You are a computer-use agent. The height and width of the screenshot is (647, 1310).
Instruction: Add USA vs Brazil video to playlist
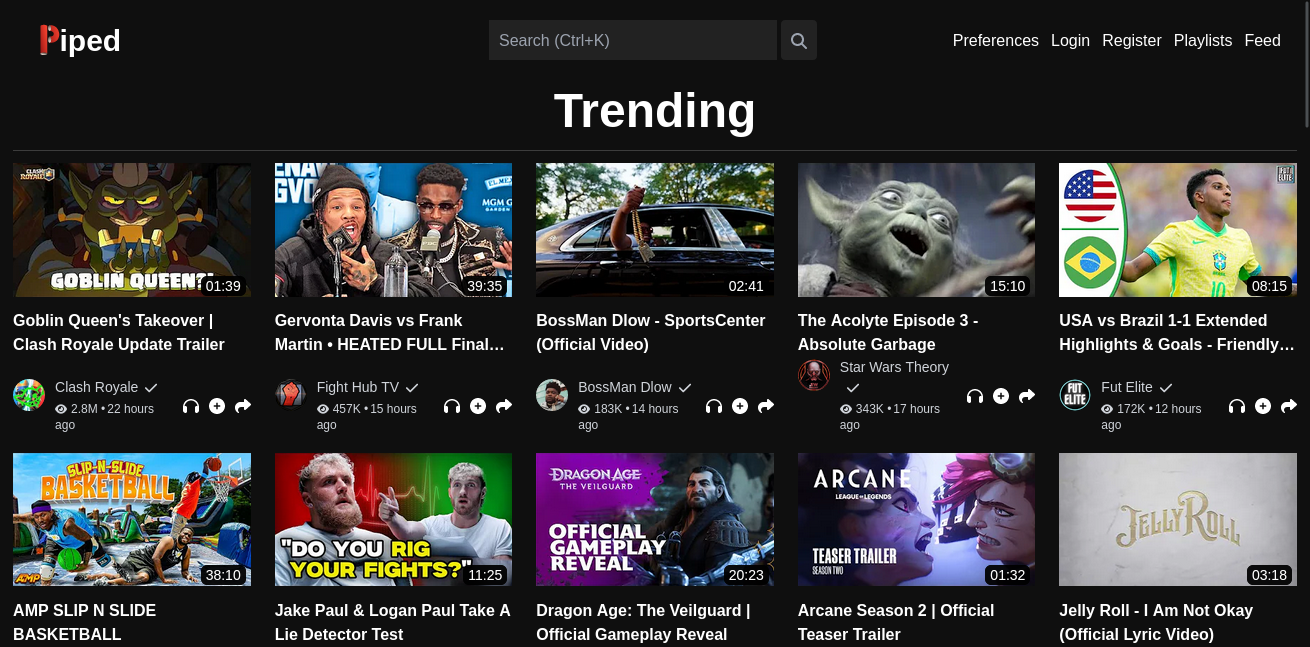coord(1263,406)
